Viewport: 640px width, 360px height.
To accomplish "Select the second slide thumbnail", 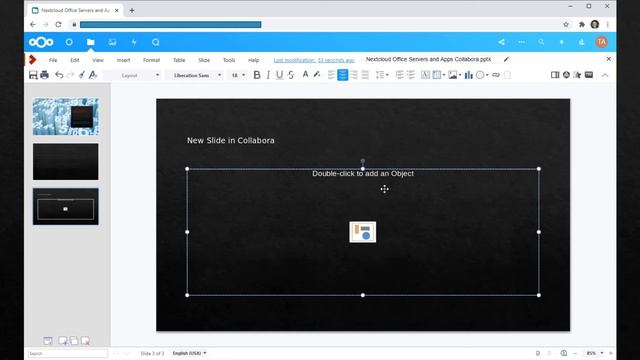I will (66, 162).
